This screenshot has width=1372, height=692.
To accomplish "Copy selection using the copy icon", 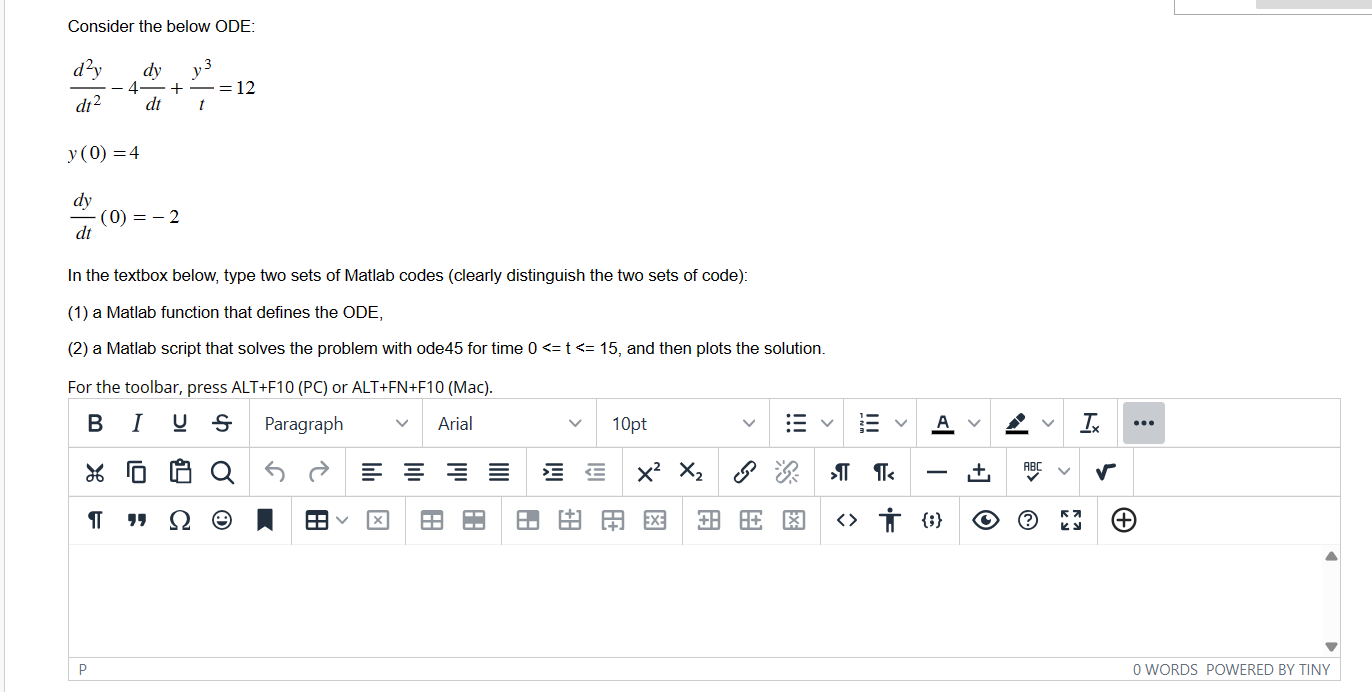I will pyautogui.click(x=137, y=472).
